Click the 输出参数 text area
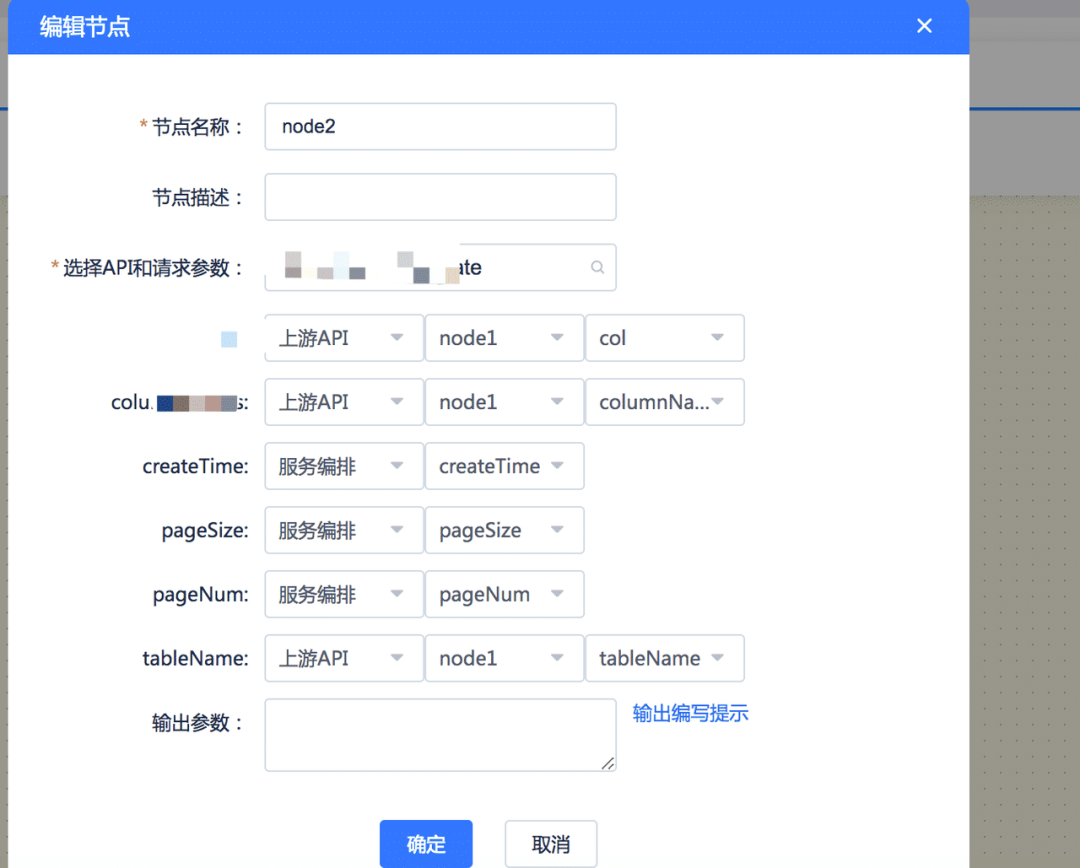The image size is (1080, 868). coord(440,735)
